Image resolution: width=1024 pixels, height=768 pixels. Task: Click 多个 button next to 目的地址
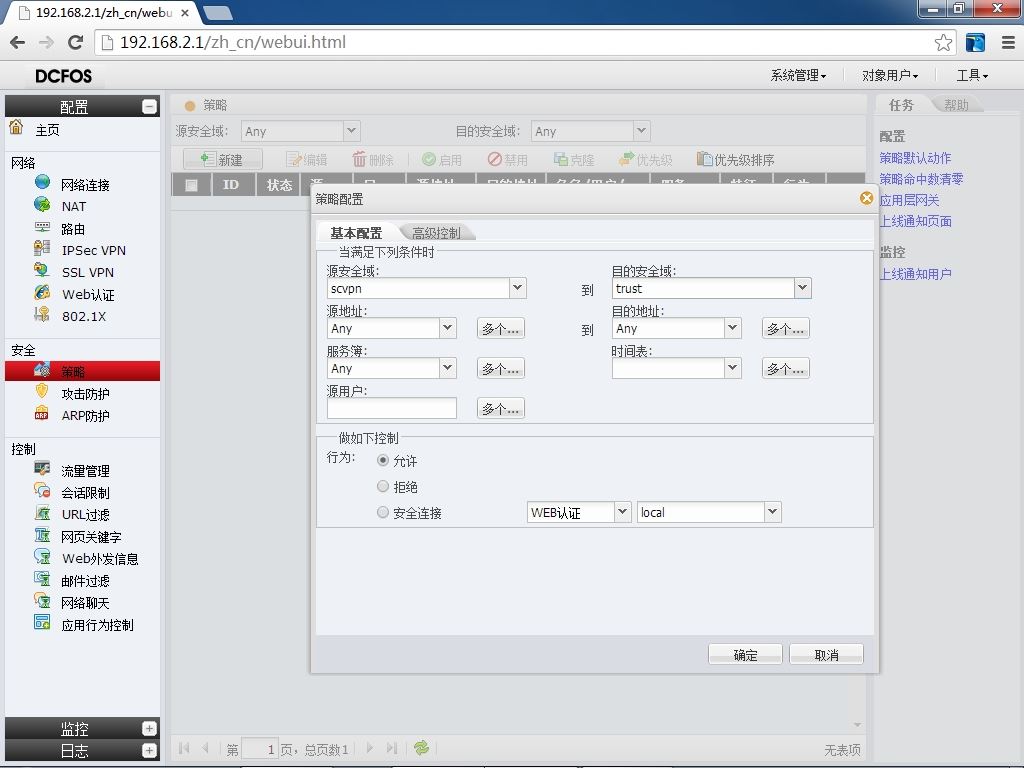click(786, 328)
